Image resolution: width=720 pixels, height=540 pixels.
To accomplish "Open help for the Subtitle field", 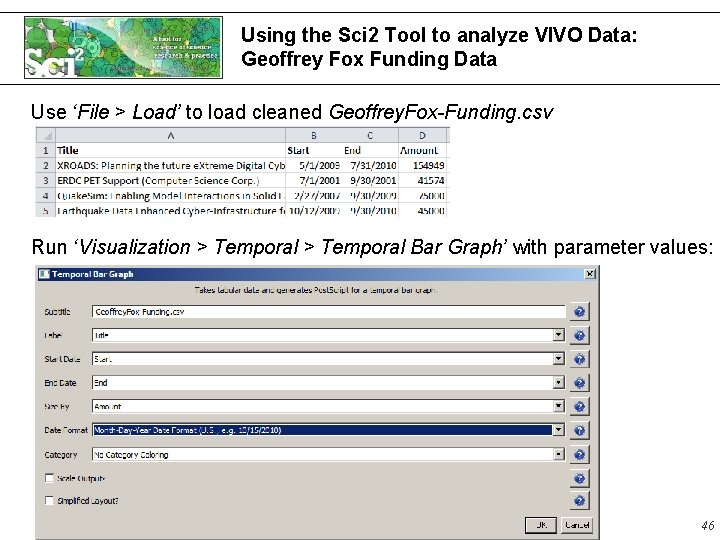I will (579, 312).
